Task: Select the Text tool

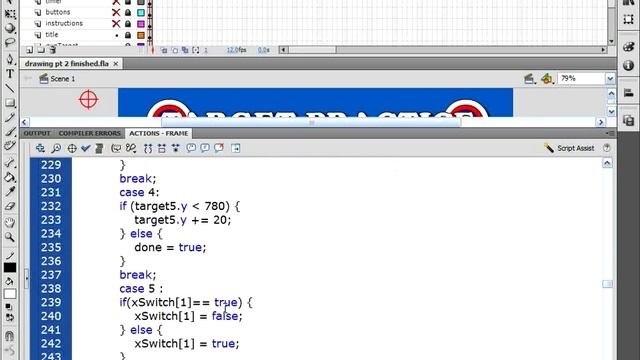Action: [x=10, y=73]
